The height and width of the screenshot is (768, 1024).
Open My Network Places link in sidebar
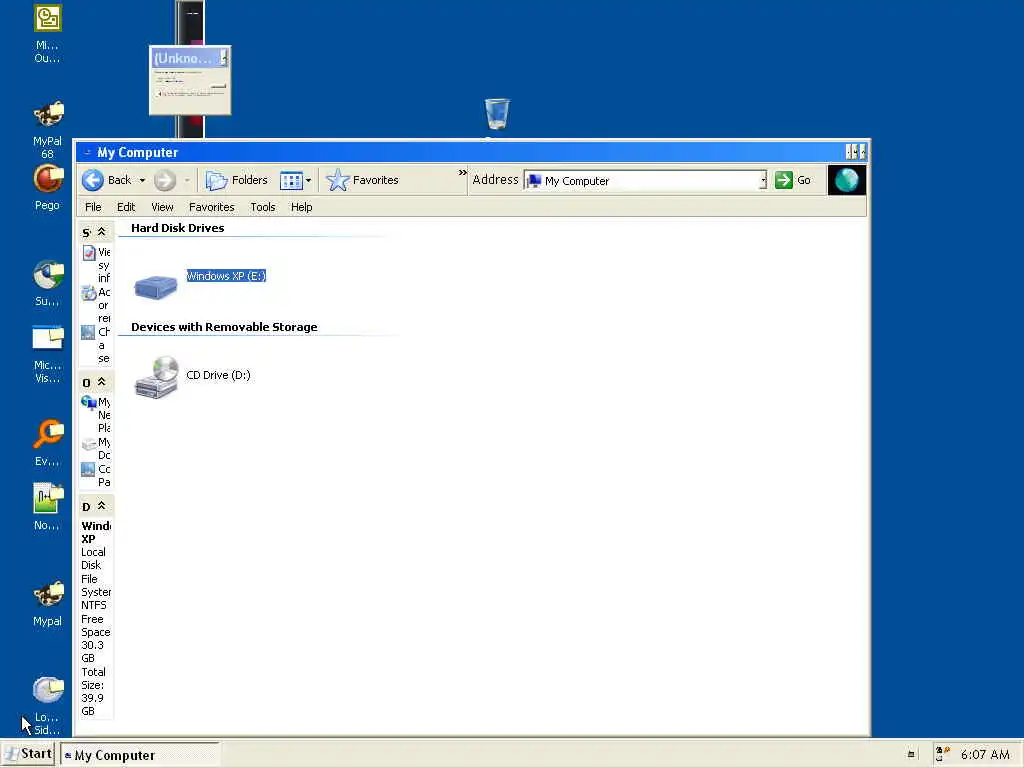coord(97,415)
